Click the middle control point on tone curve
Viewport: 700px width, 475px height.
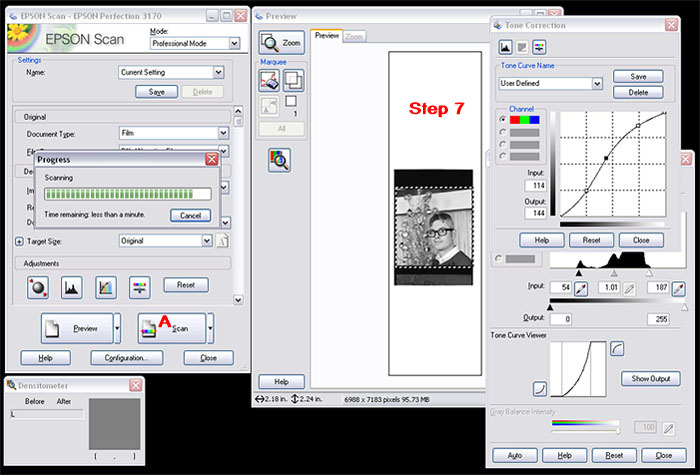click(x=606, y=158)
